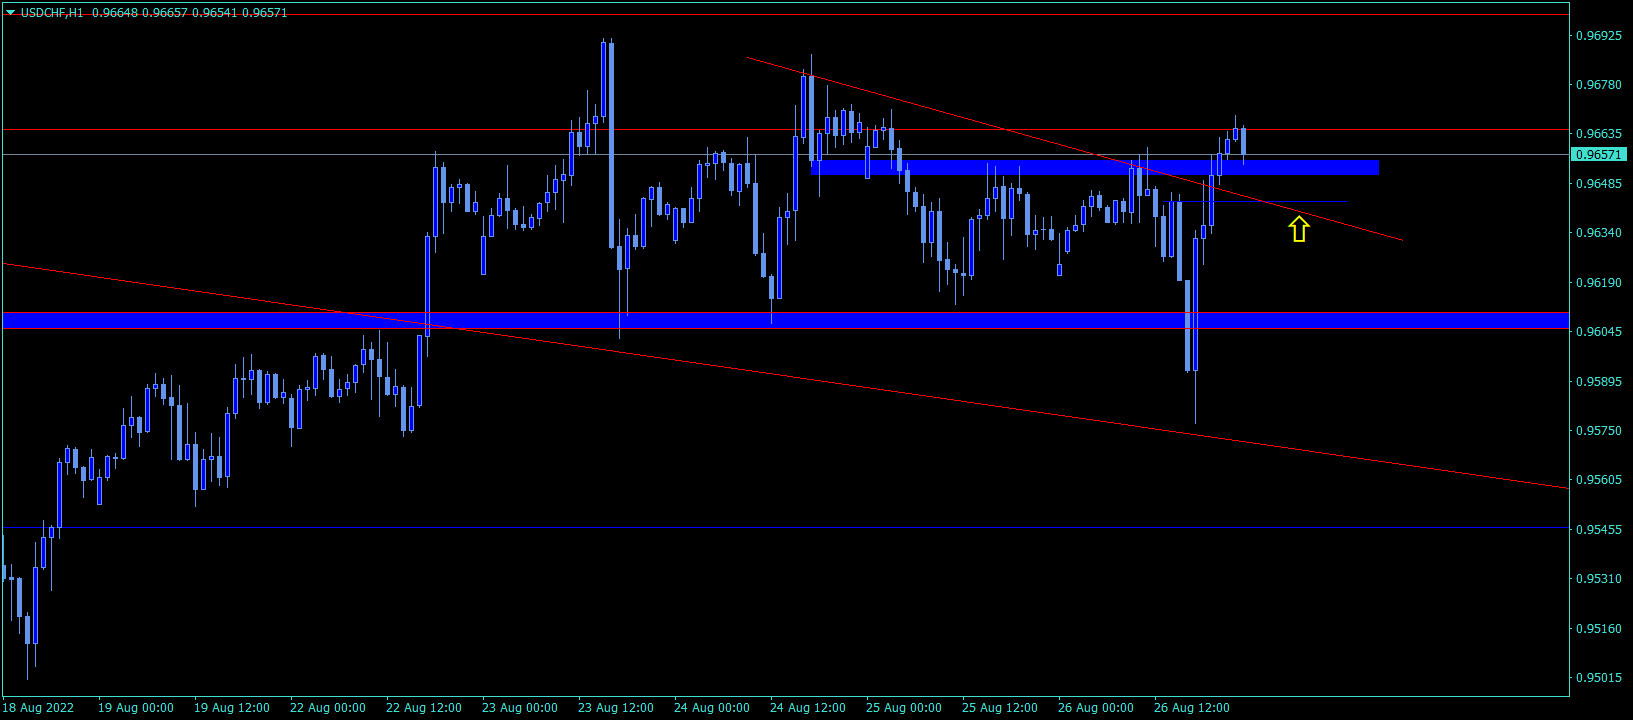Click the 23 Aug 12:00 time label
Screen dimensions: 1633x720
(616, 708)
